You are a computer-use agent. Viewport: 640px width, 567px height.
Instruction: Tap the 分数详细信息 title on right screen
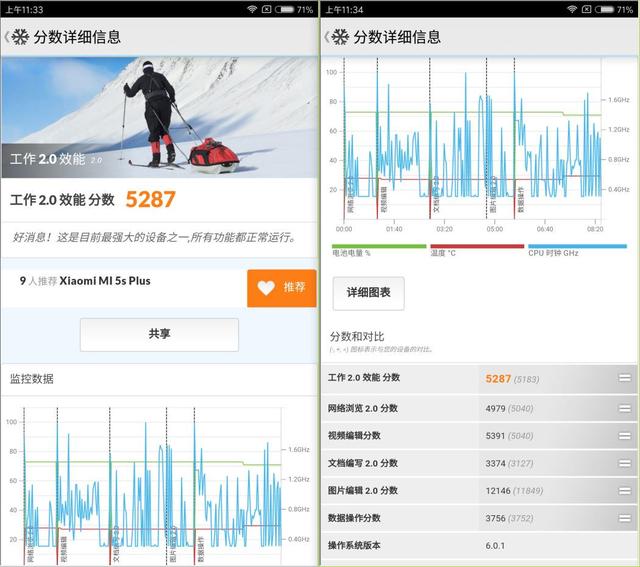pyautogui.click(x=397, y=37)
